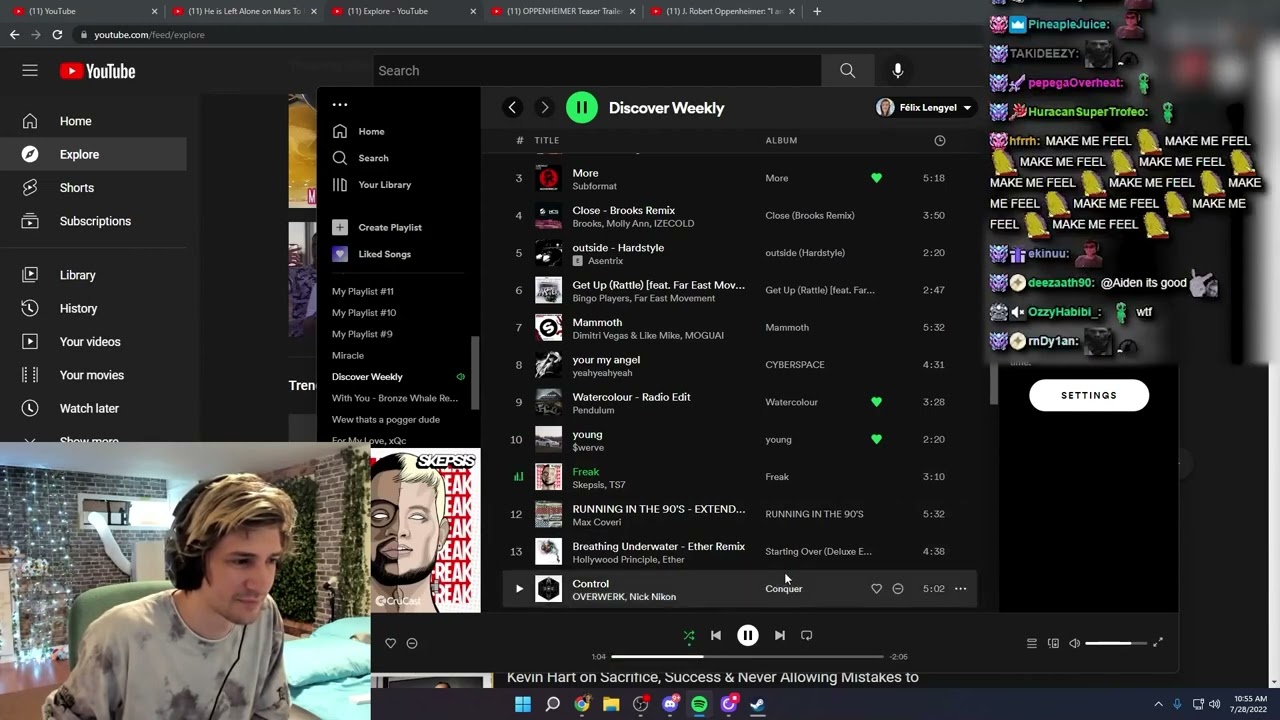Click the YouTube search magnifier button

point(847,71)
